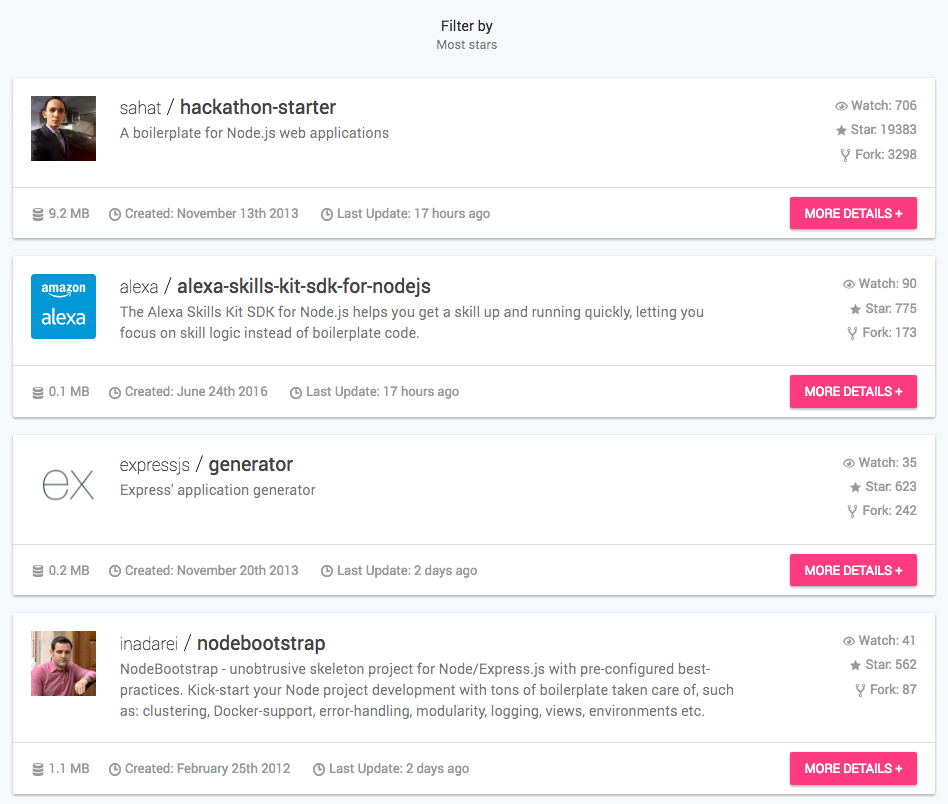Click the database size icon beside 9.2 MB
Viewport: 948px width, 804px height.
pyautogui.click(x=37, y=215)
